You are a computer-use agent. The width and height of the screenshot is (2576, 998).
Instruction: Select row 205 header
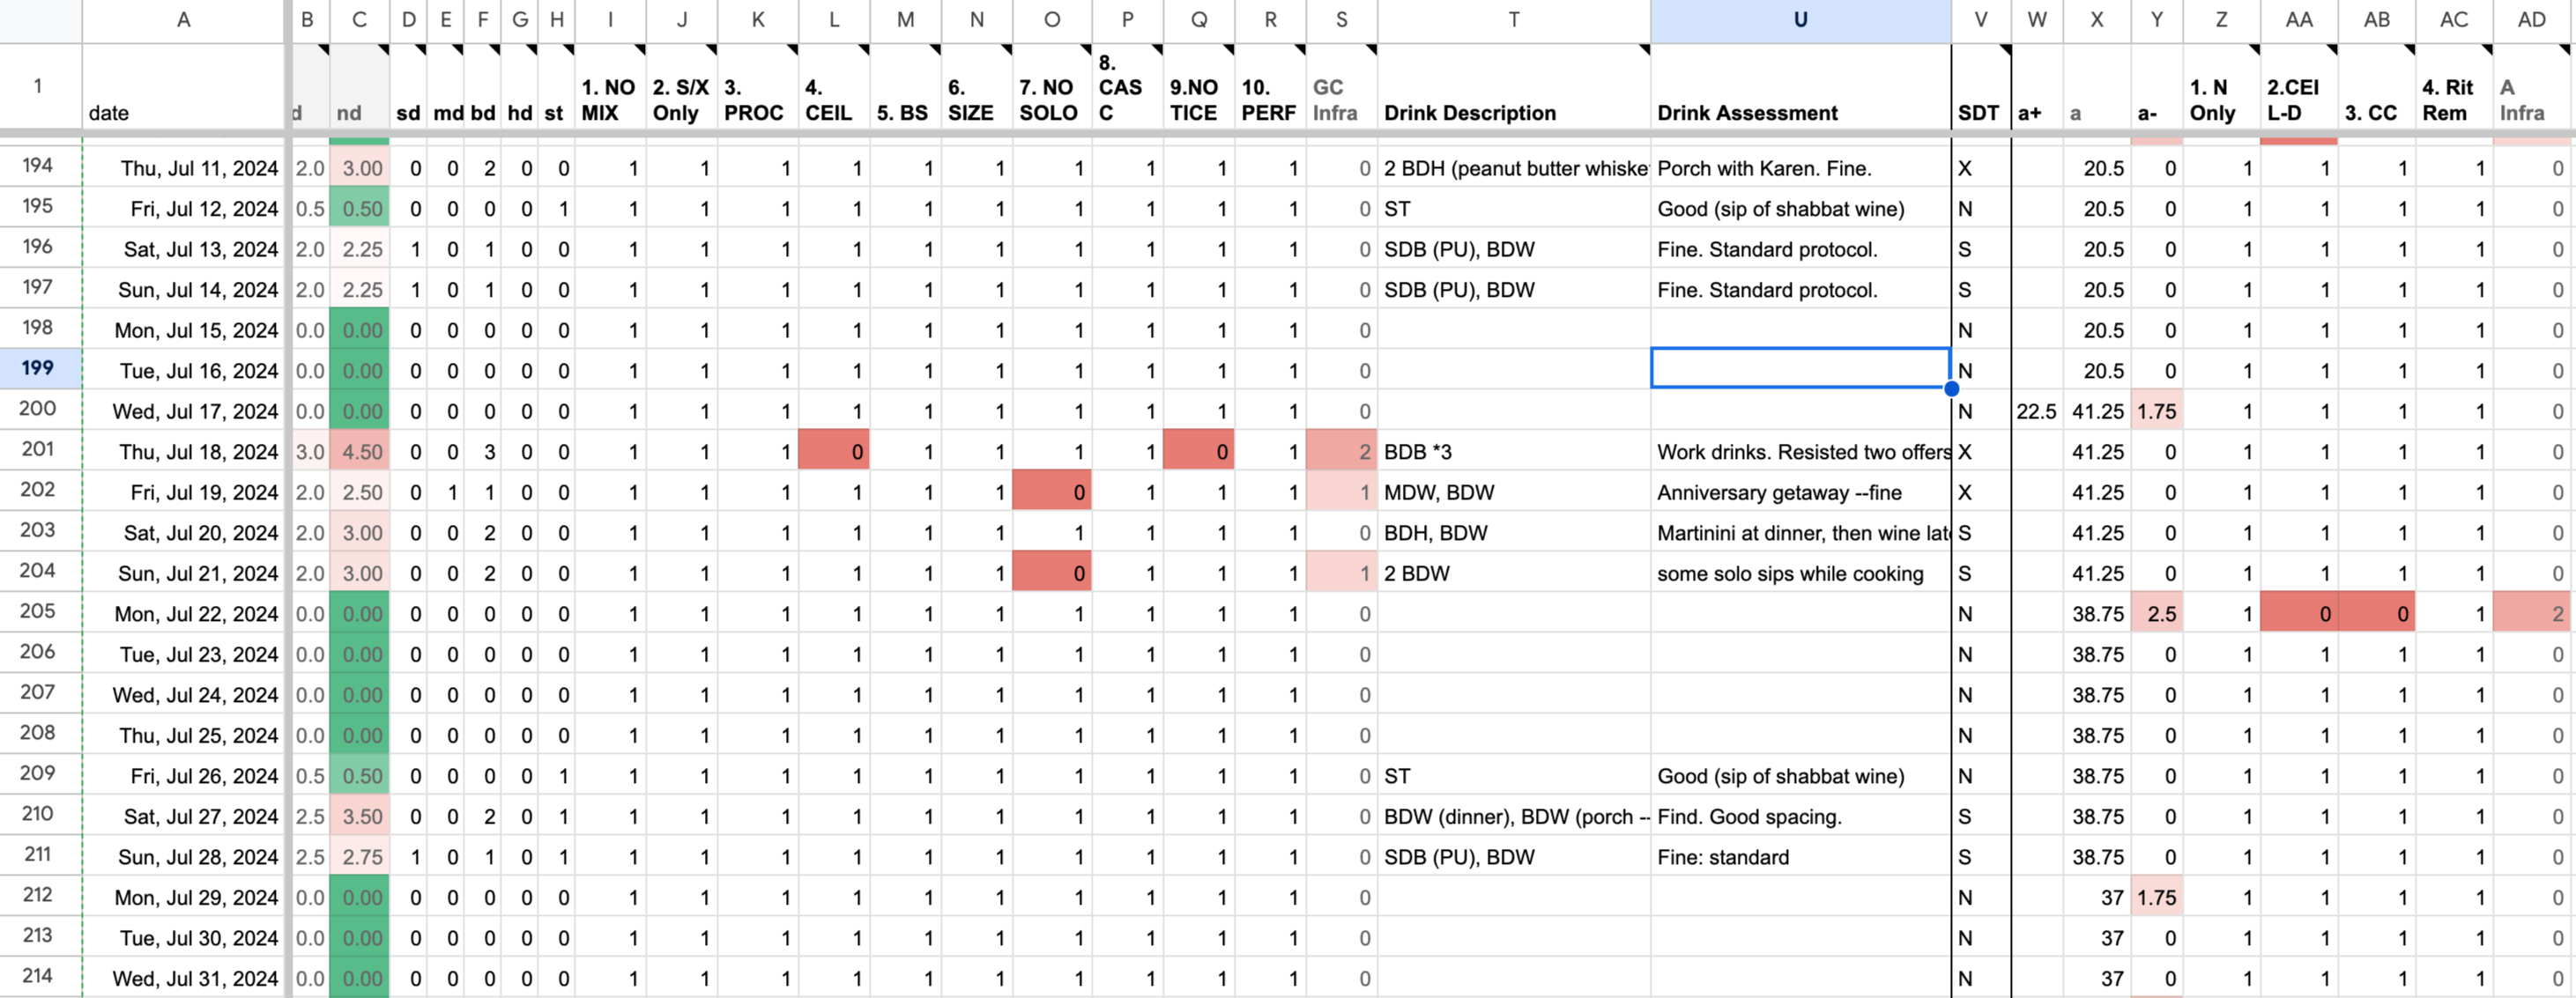point(40,611)
